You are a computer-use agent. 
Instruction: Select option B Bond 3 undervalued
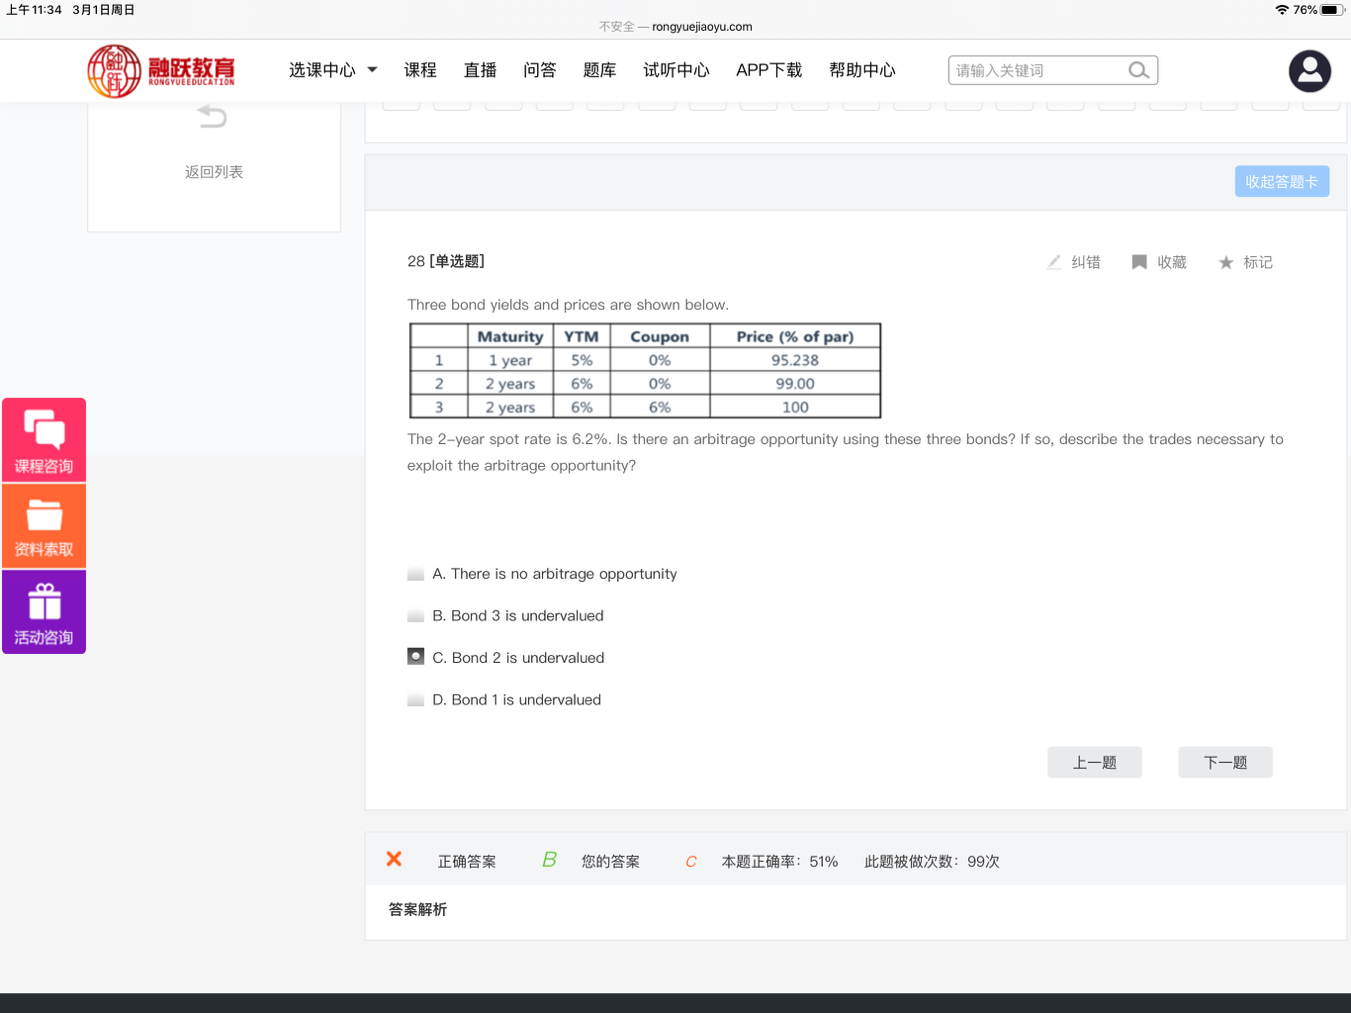click(416, 616)
